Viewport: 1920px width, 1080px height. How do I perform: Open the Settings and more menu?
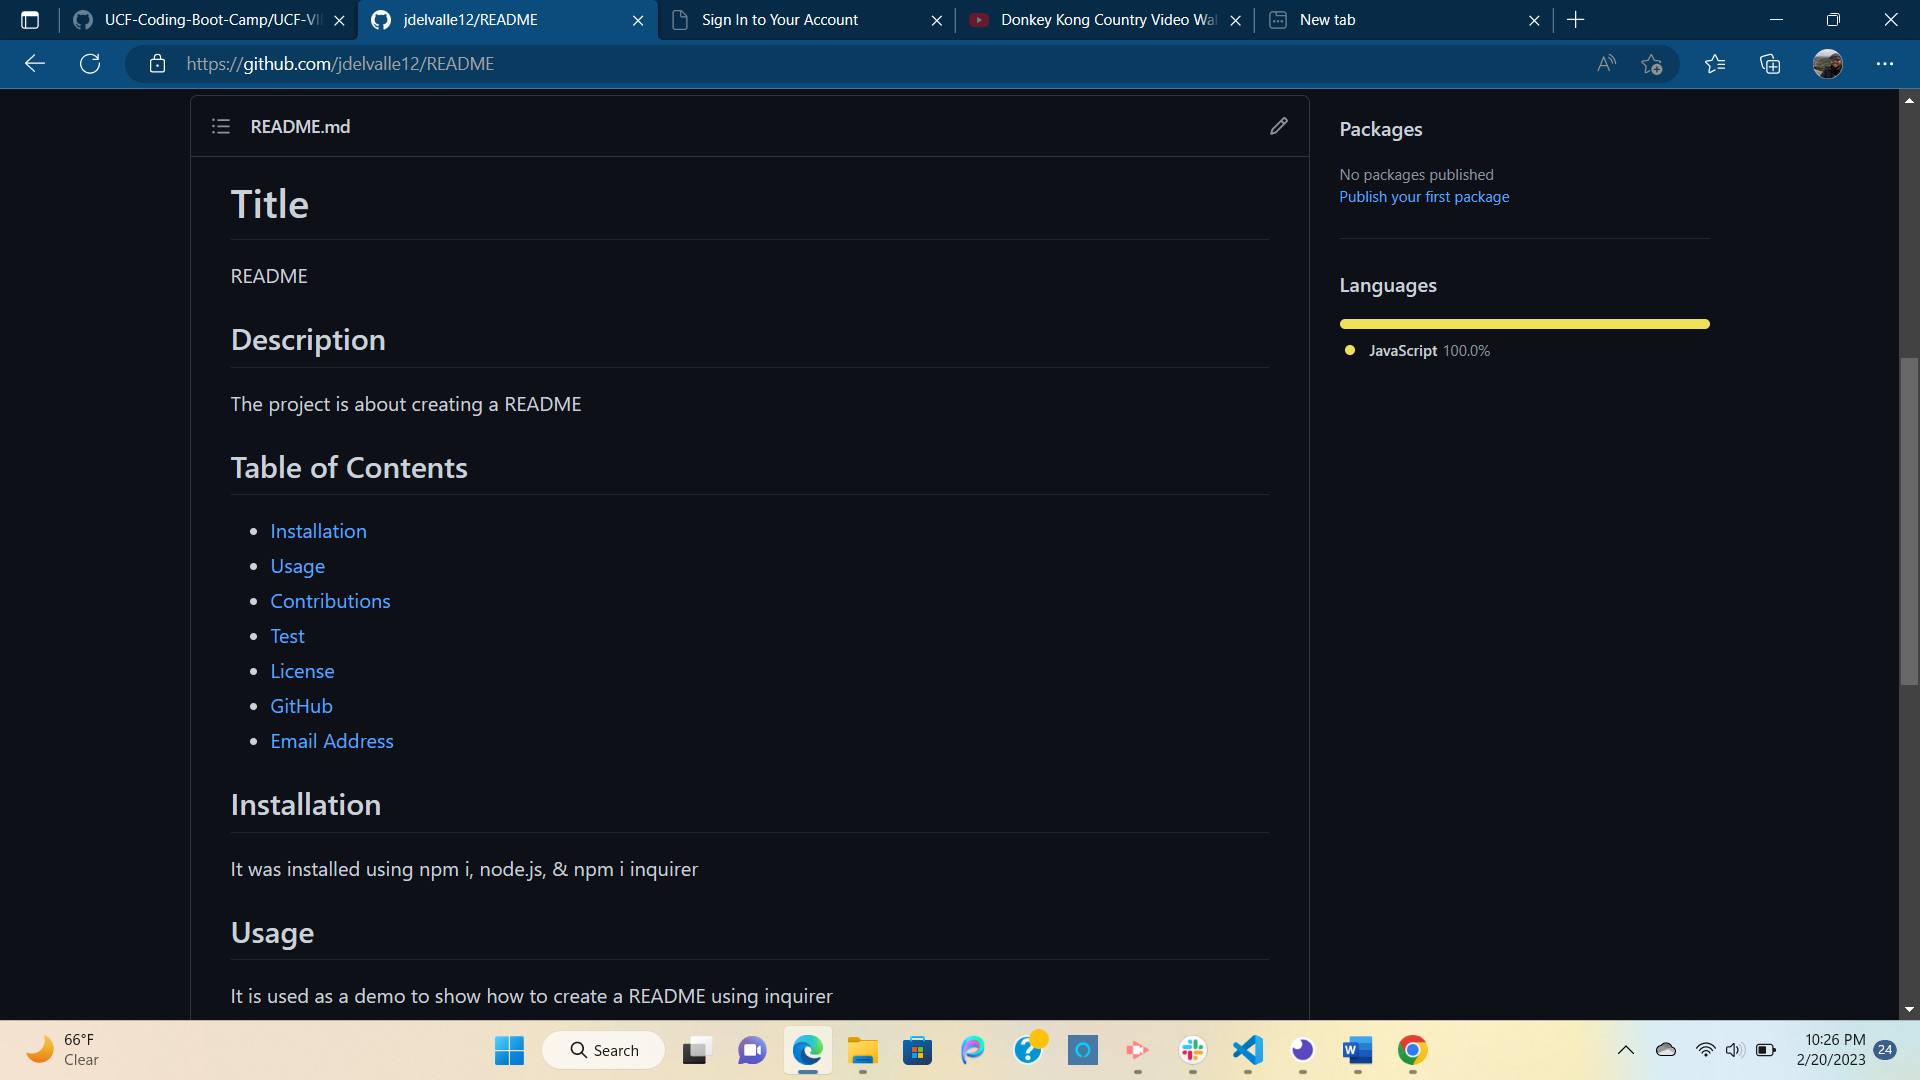point(1886,63)
